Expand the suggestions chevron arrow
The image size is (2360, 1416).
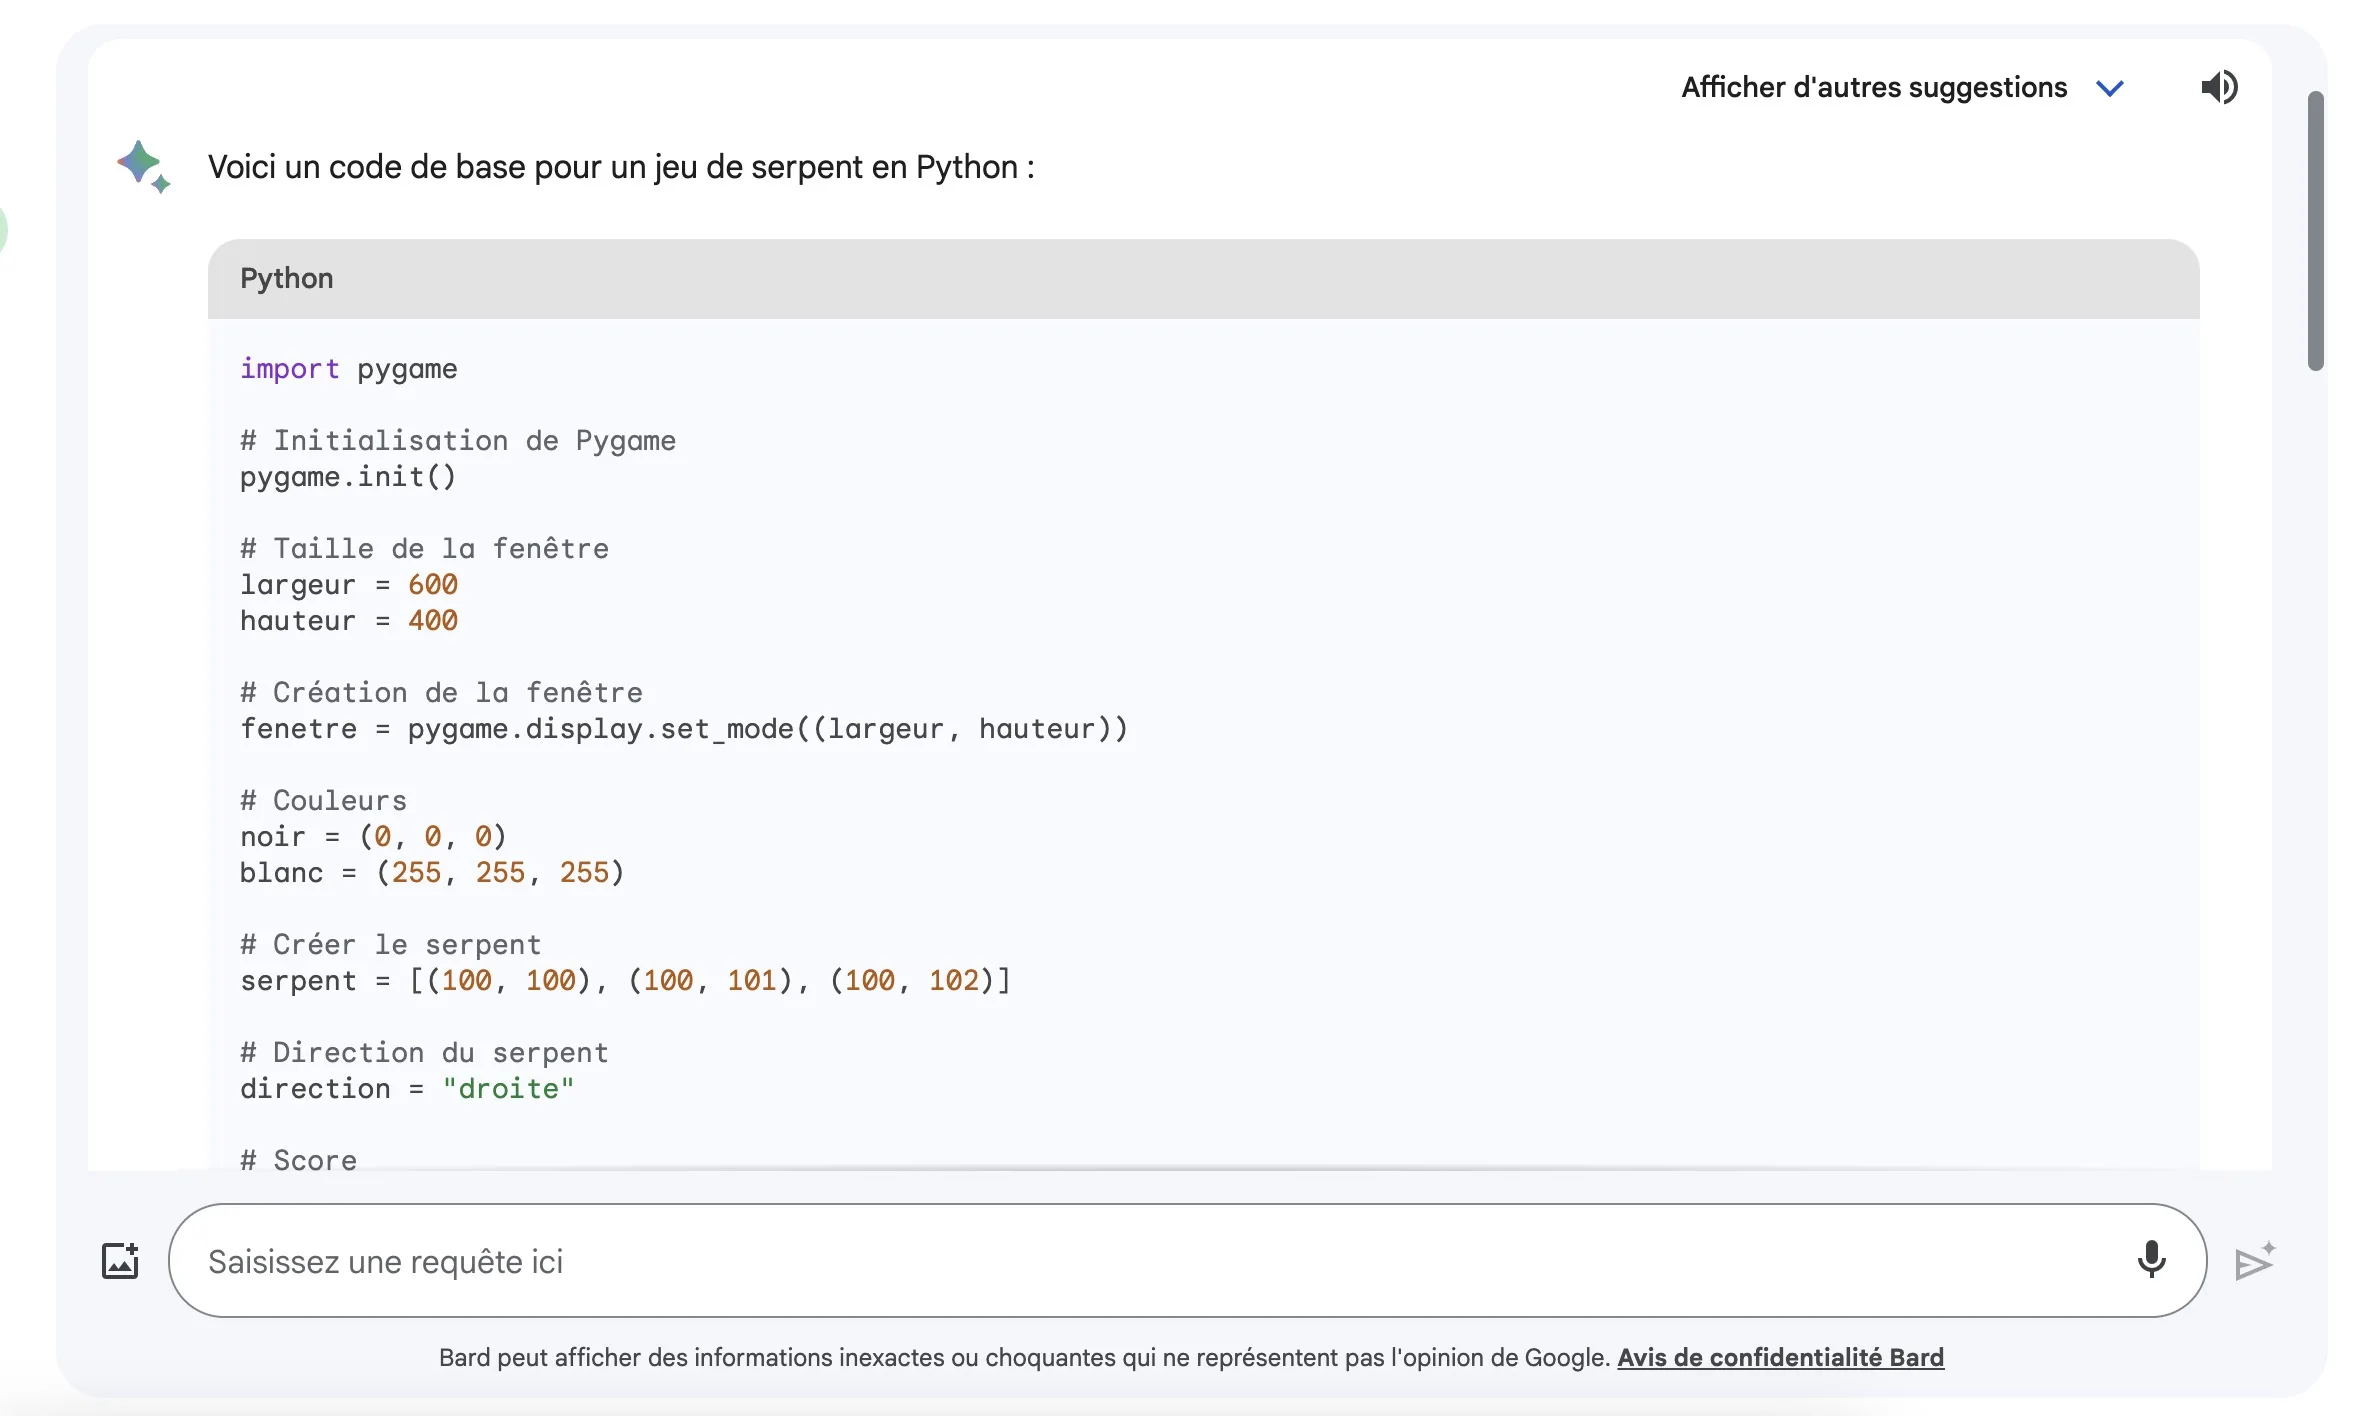pyautogui.click(x=2110, y=88)
